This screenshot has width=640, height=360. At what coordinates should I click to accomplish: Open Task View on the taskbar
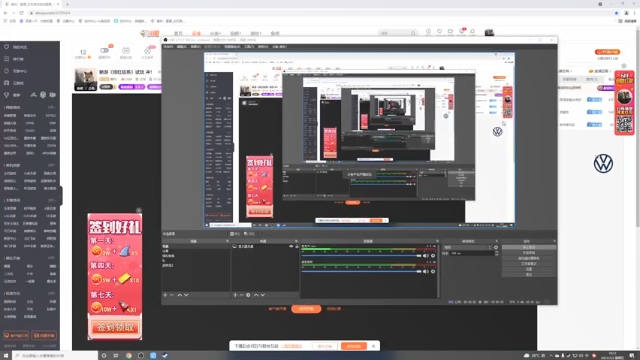[x=116, y=356]
